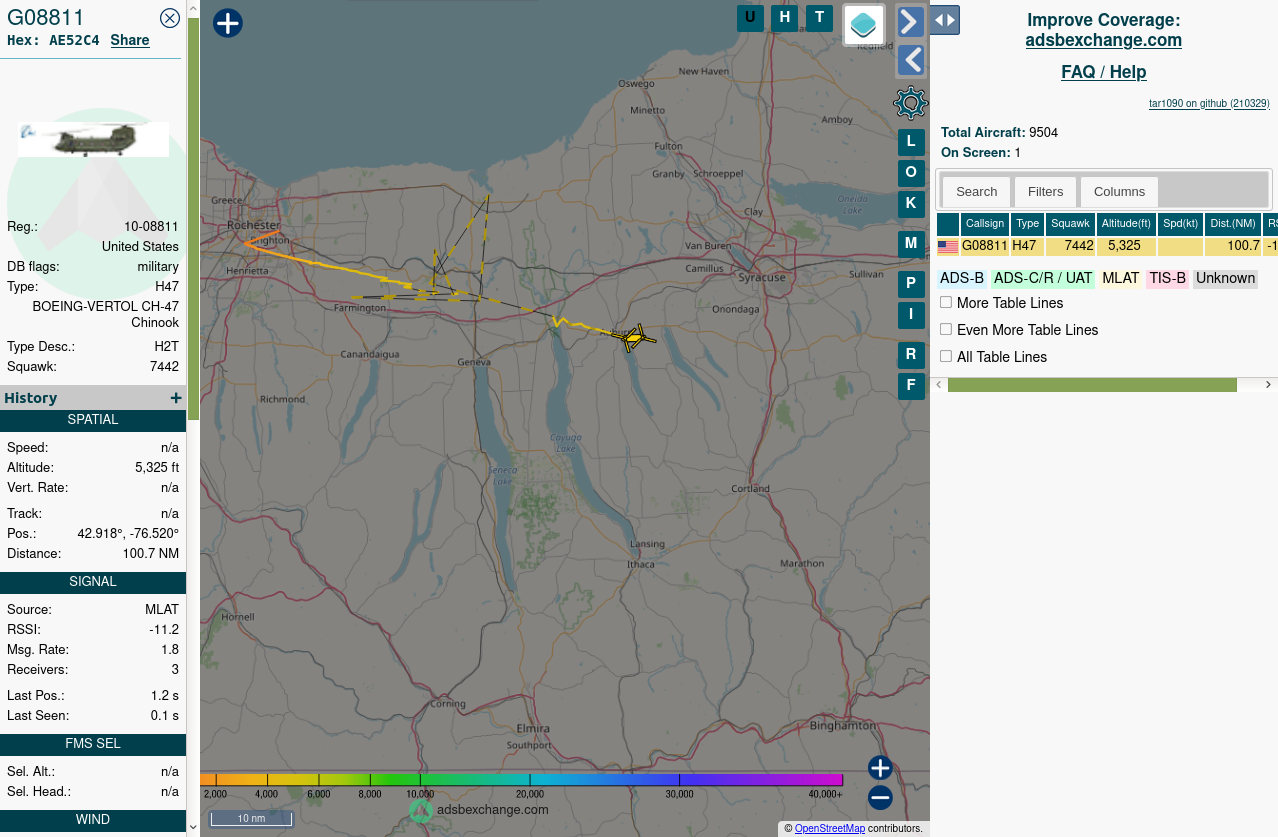Click the SIGNAL section header
The width and height of the screenshot is (1278, 837).
[93, 582]
